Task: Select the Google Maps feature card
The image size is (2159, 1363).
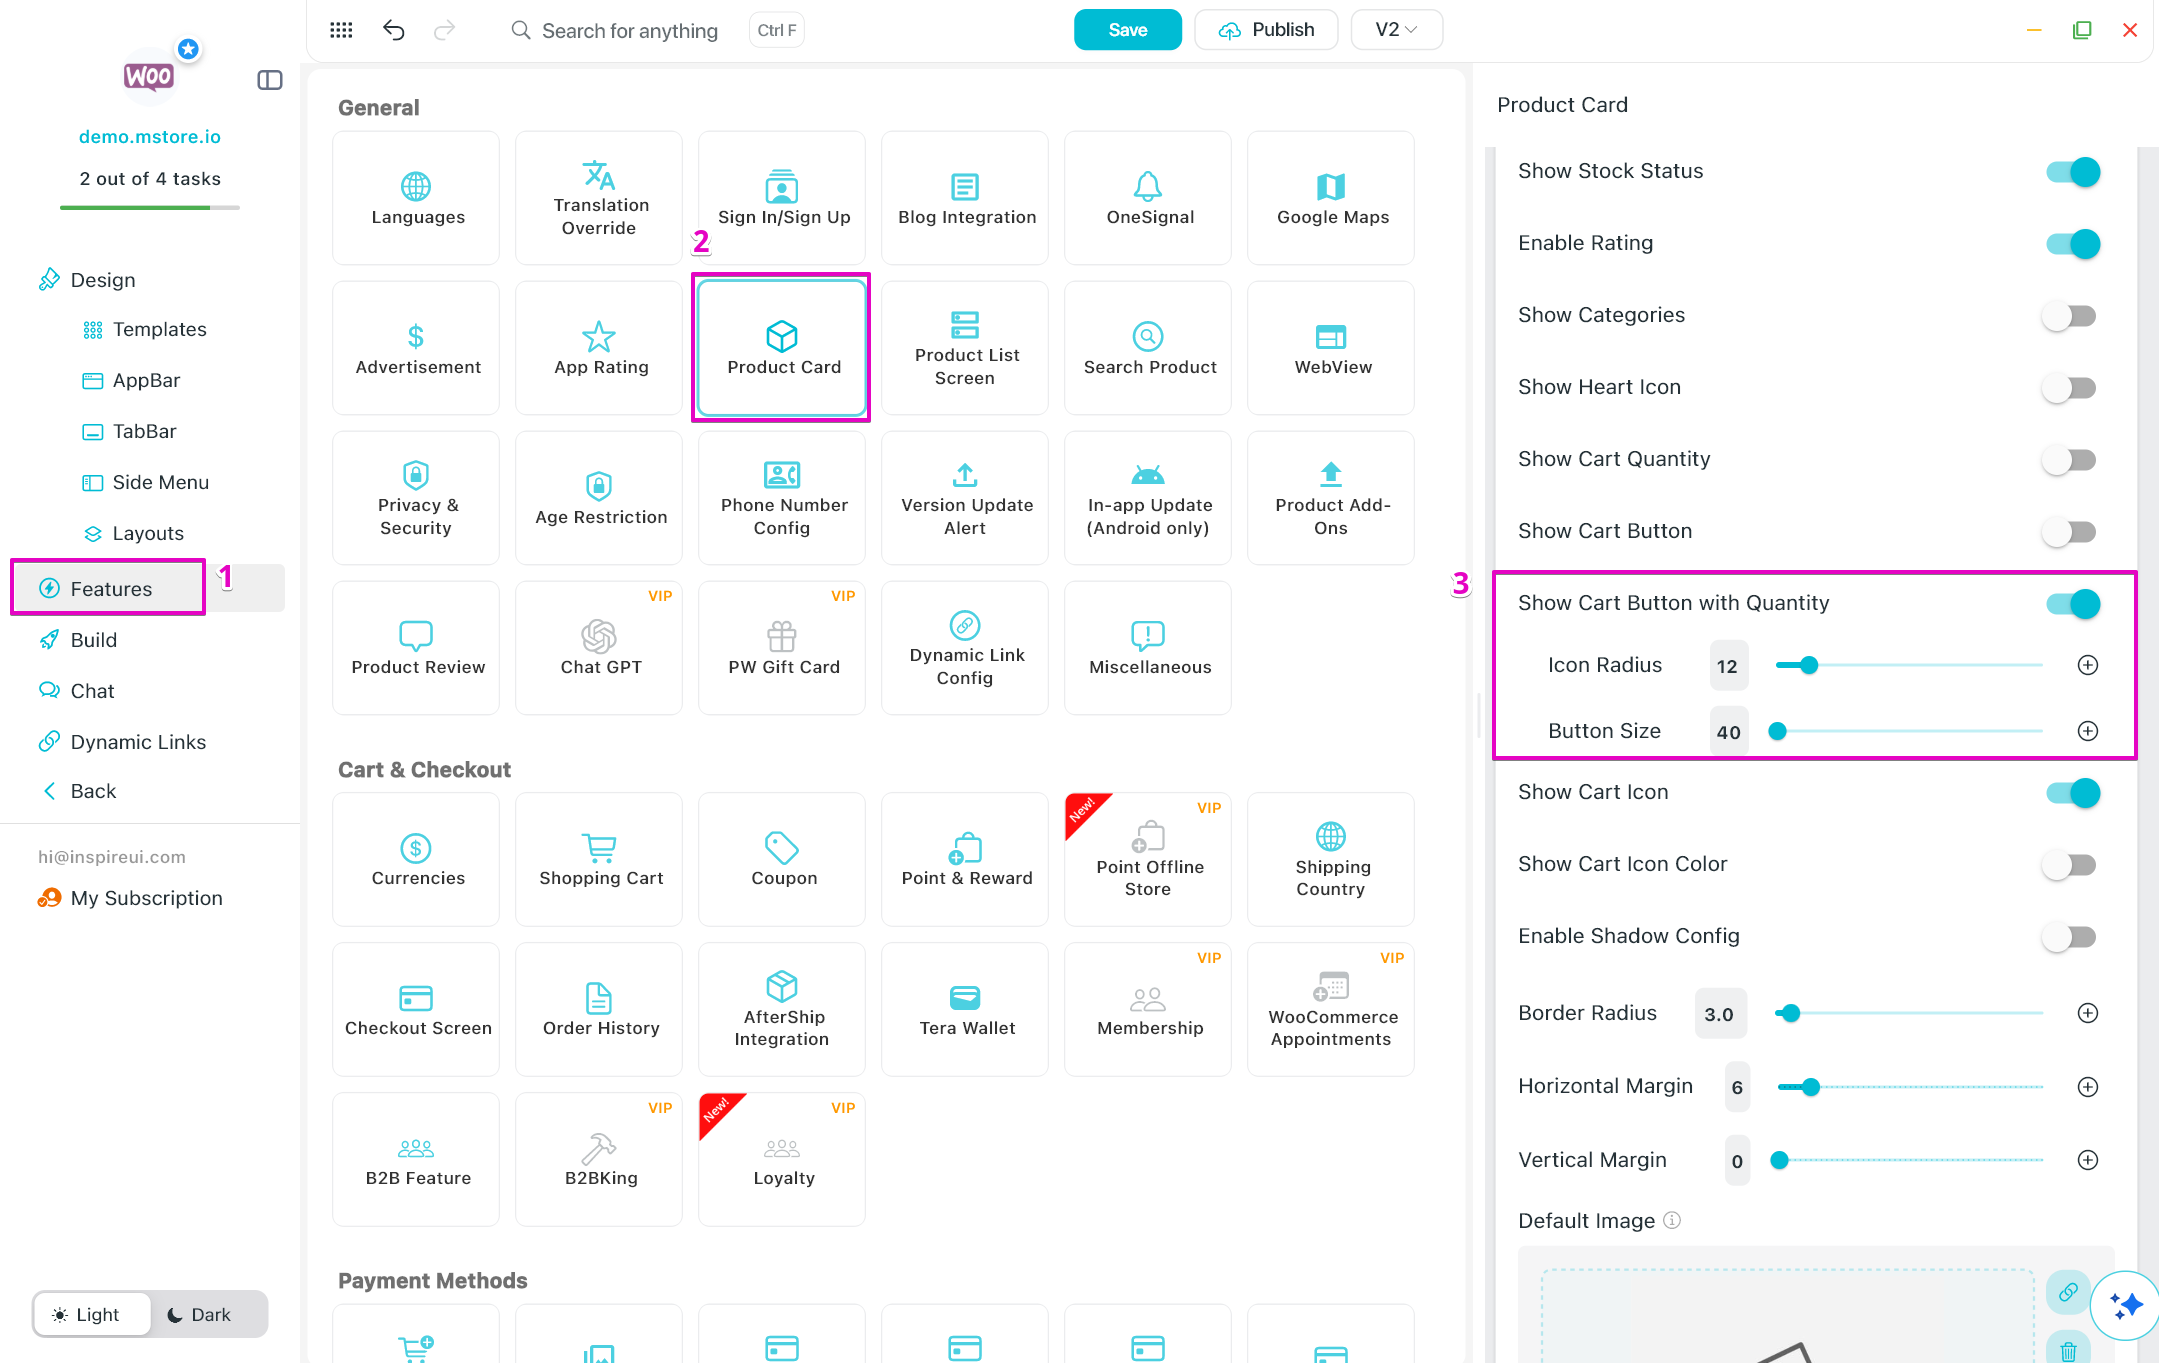Action: coord(1331,198)
